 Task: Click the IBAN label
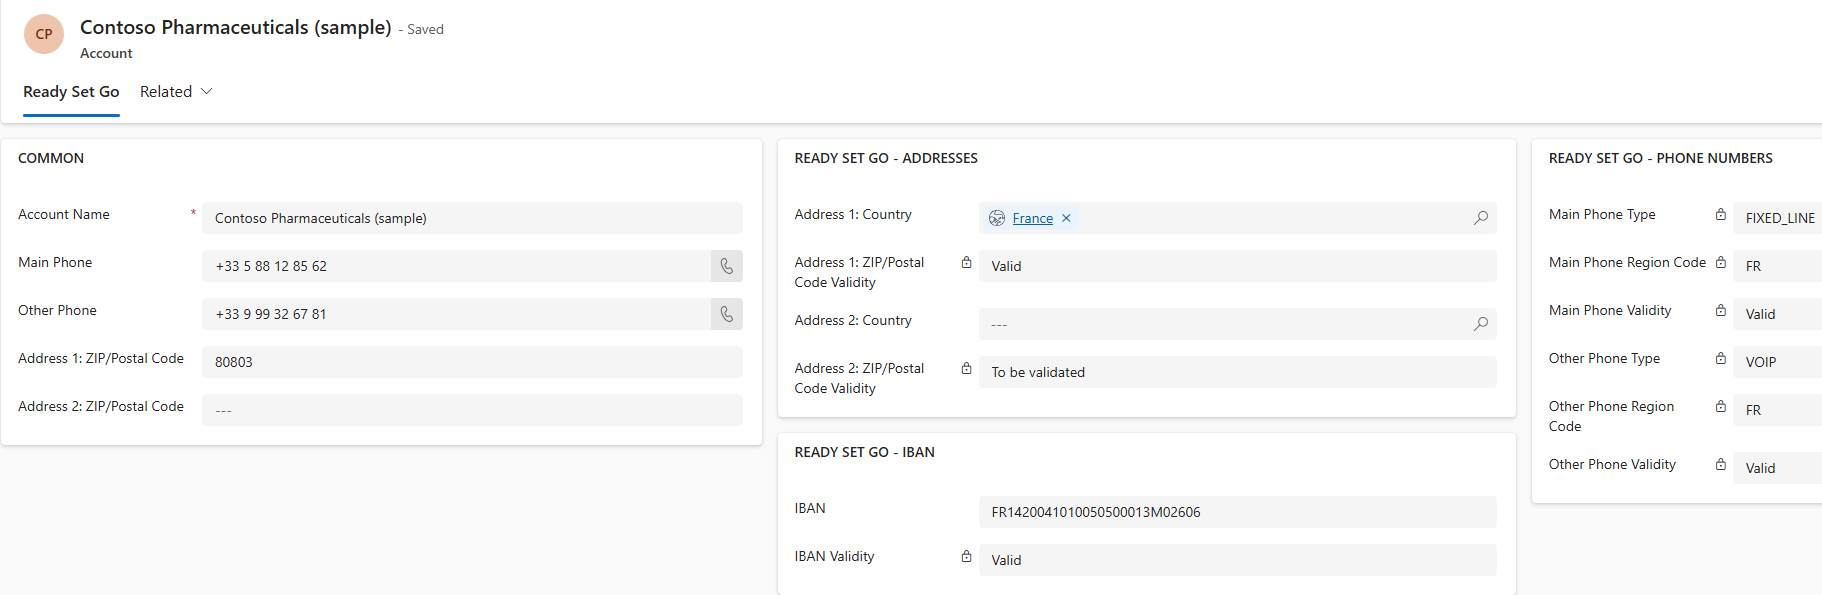[810, 508]
